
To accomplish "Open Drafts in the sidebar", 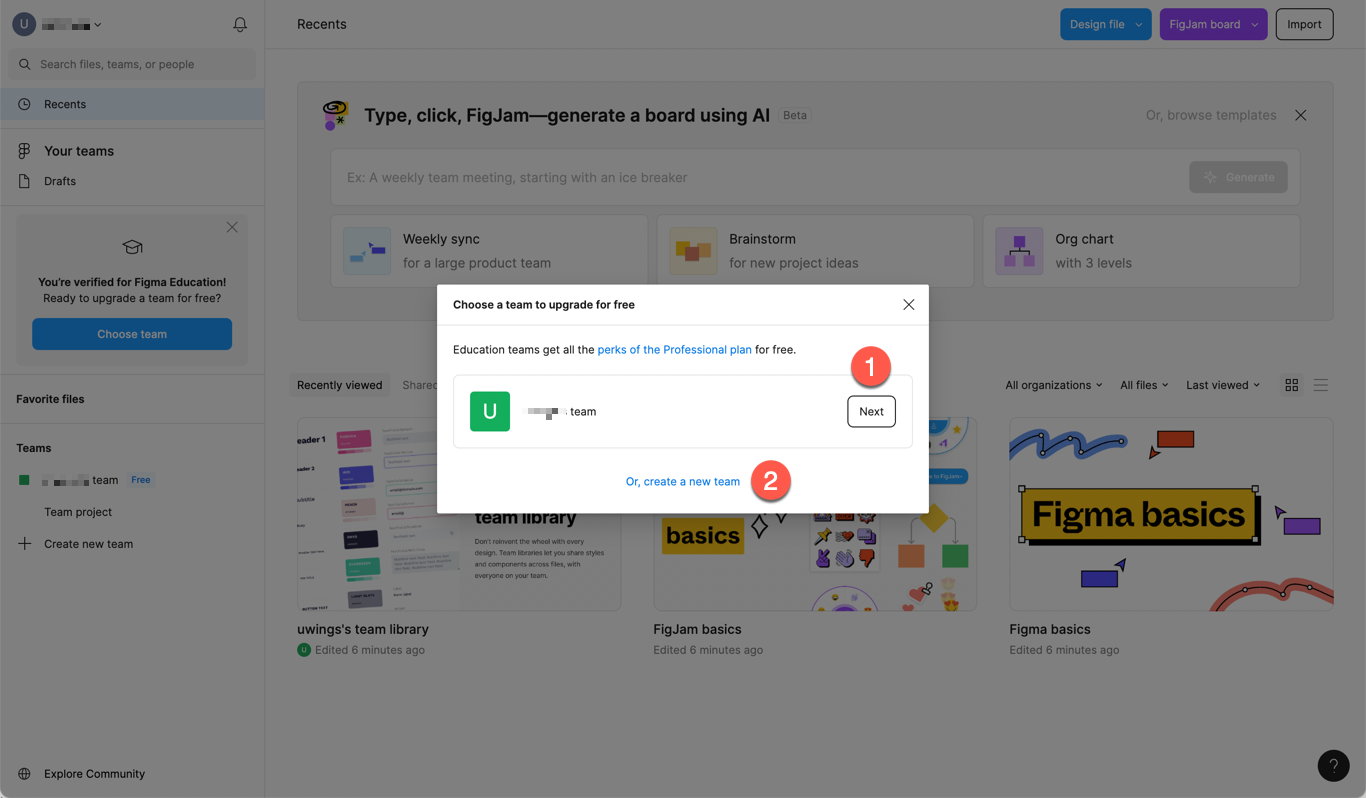I will pyautogui.click(x=60, y=181).
